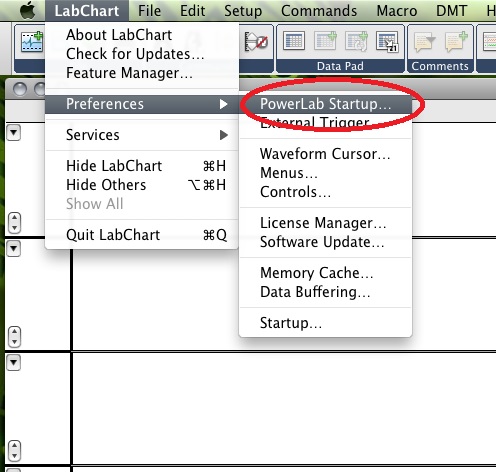This screenshot has width=496, height=472.
Task: Click the first channel's scale stepper
Action: (14, 223)
